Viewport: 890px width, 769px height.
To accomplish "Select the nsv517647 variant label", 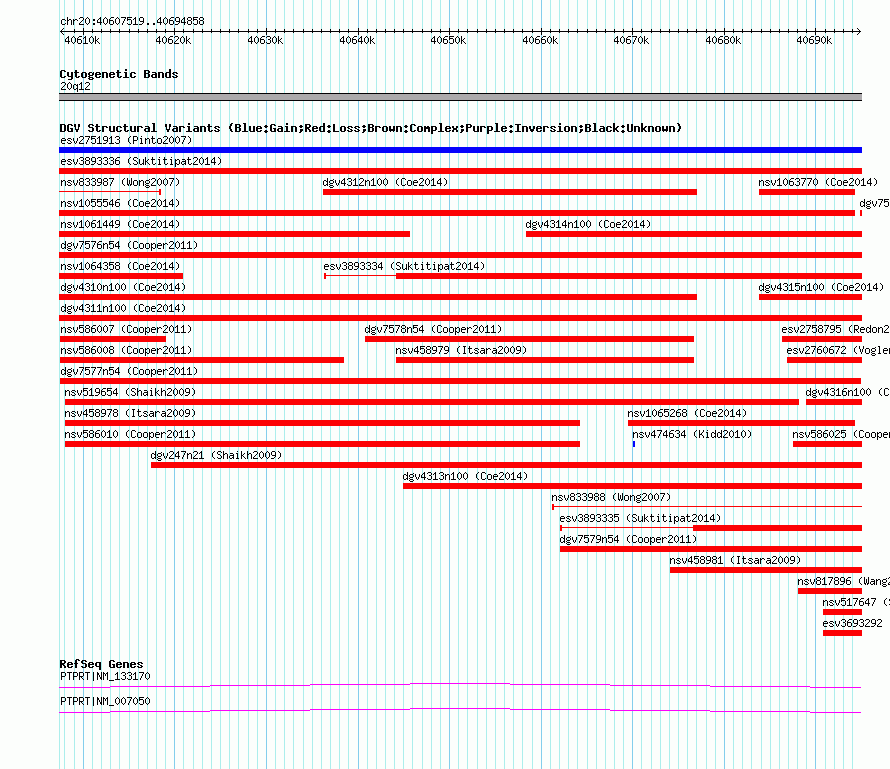I will 855,602.
